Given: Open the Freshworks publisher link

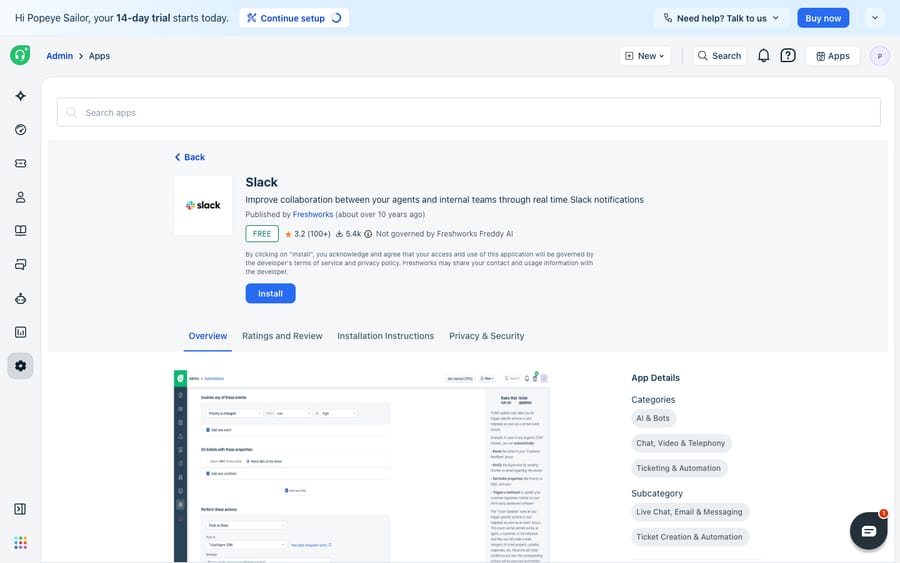Looking at the screenshot, I should pyautogui.click(x=313, y=215).
